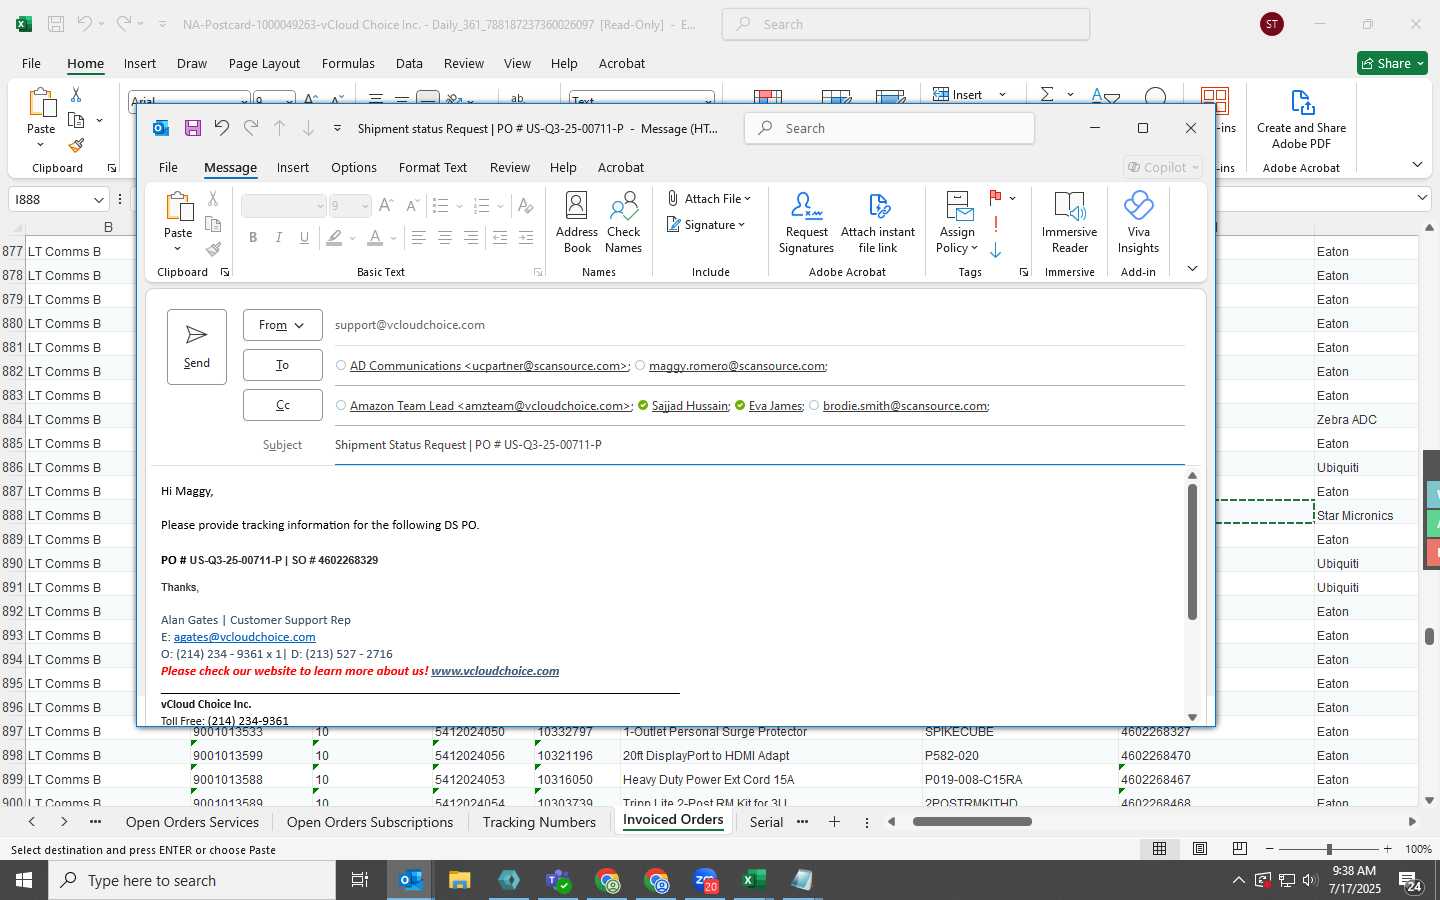
Task: Toggle Underline in the message Basic Text group
Action: (x=305, y=237)
